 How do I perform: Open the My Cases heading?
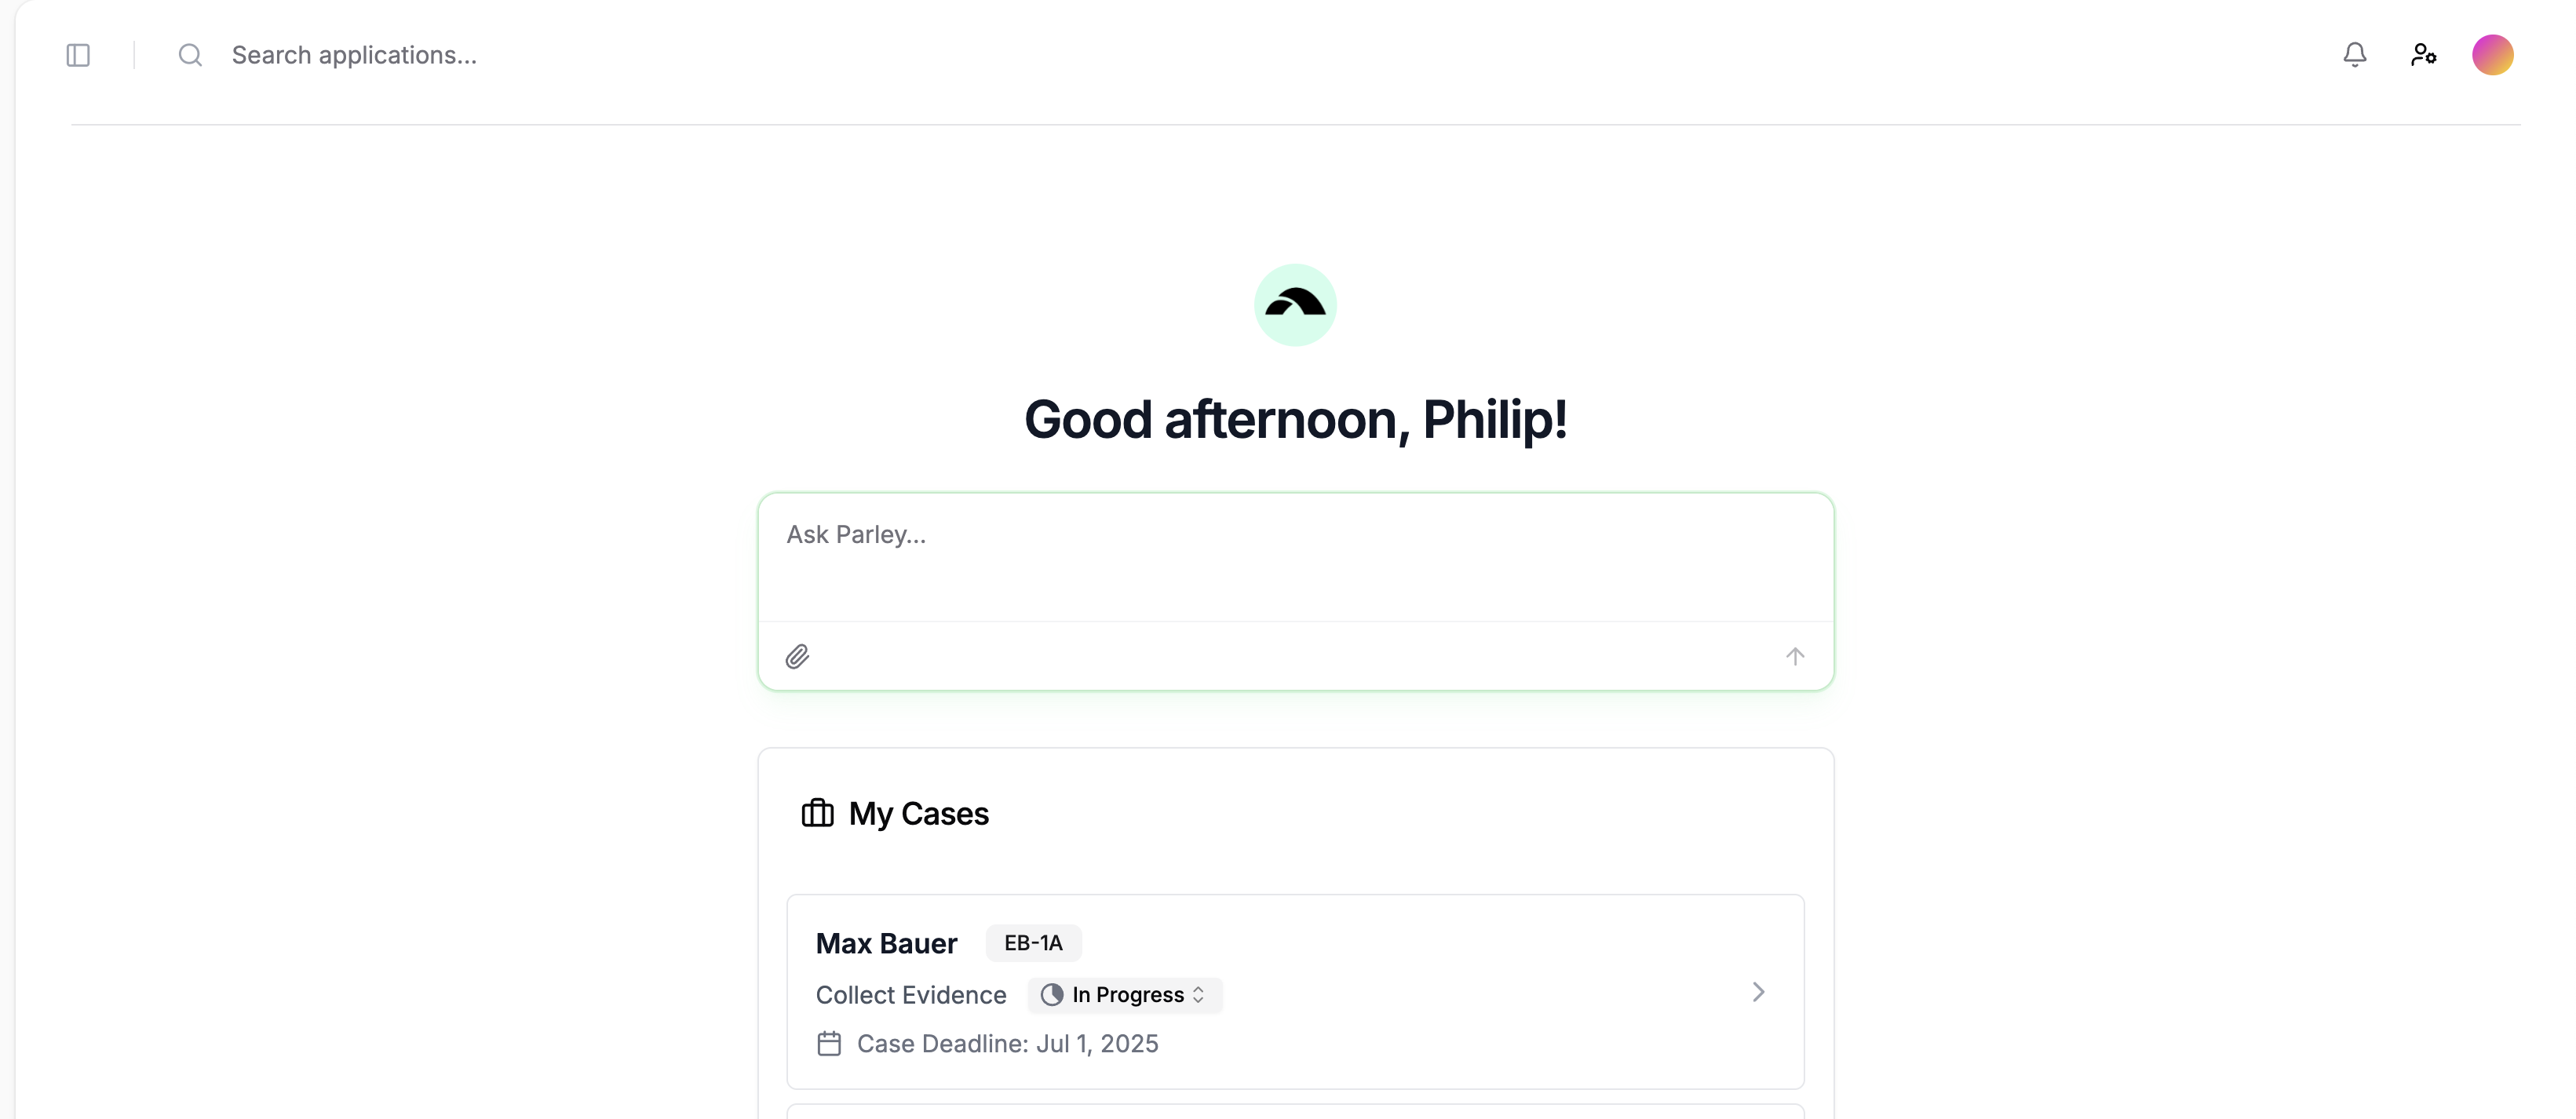[x=918, y=814]
